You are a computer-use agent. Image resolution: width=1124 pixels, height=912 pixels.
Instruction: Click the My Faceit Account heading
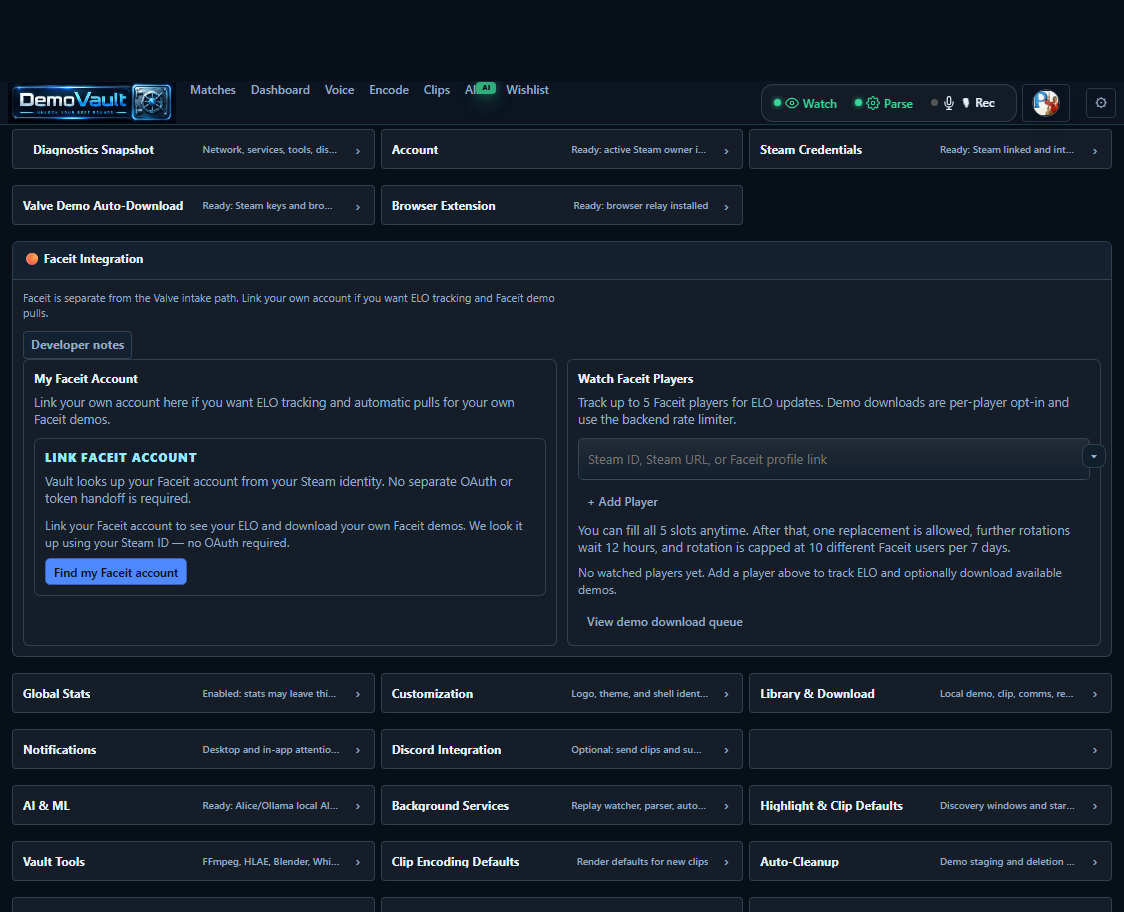click(x=86, y=379)
